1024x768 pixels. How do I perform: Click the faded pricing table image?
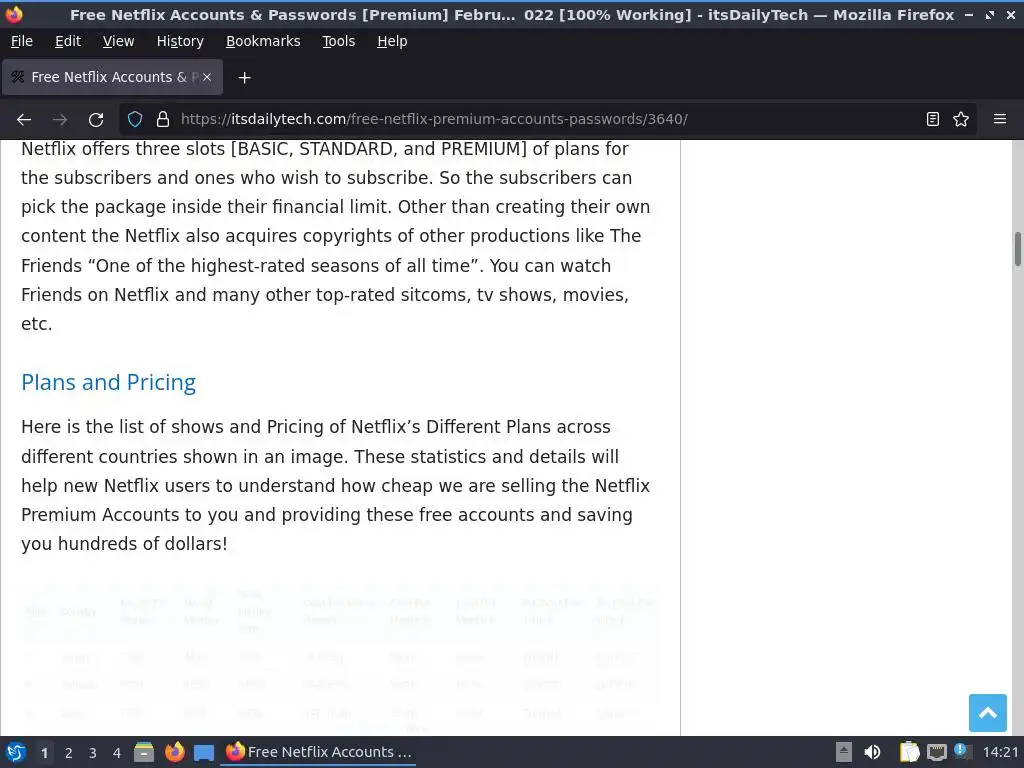pos(338,660)
